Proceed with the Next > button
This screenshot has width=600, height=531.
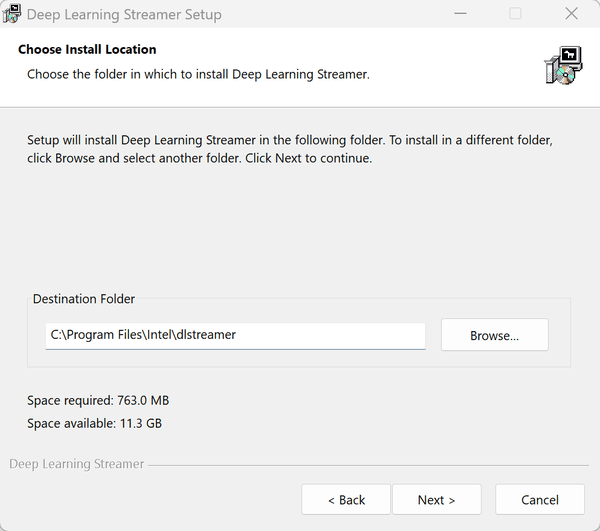click(437, 499)
